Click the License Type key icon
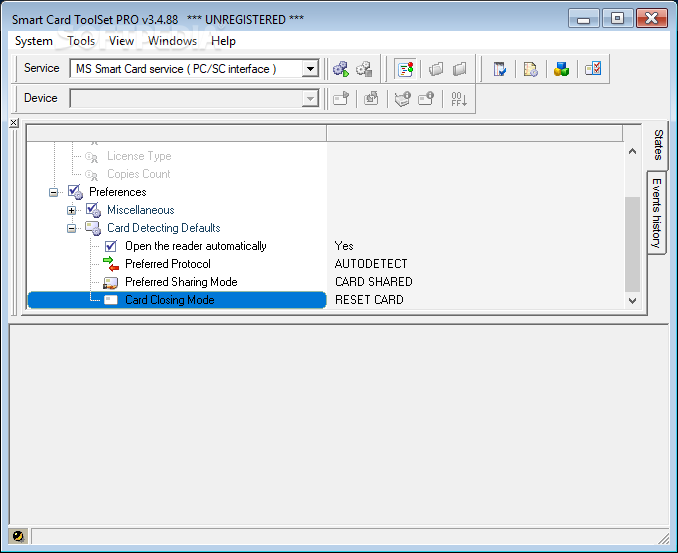Viewport: 678px width, 553px height. click(x=91, y=157)
